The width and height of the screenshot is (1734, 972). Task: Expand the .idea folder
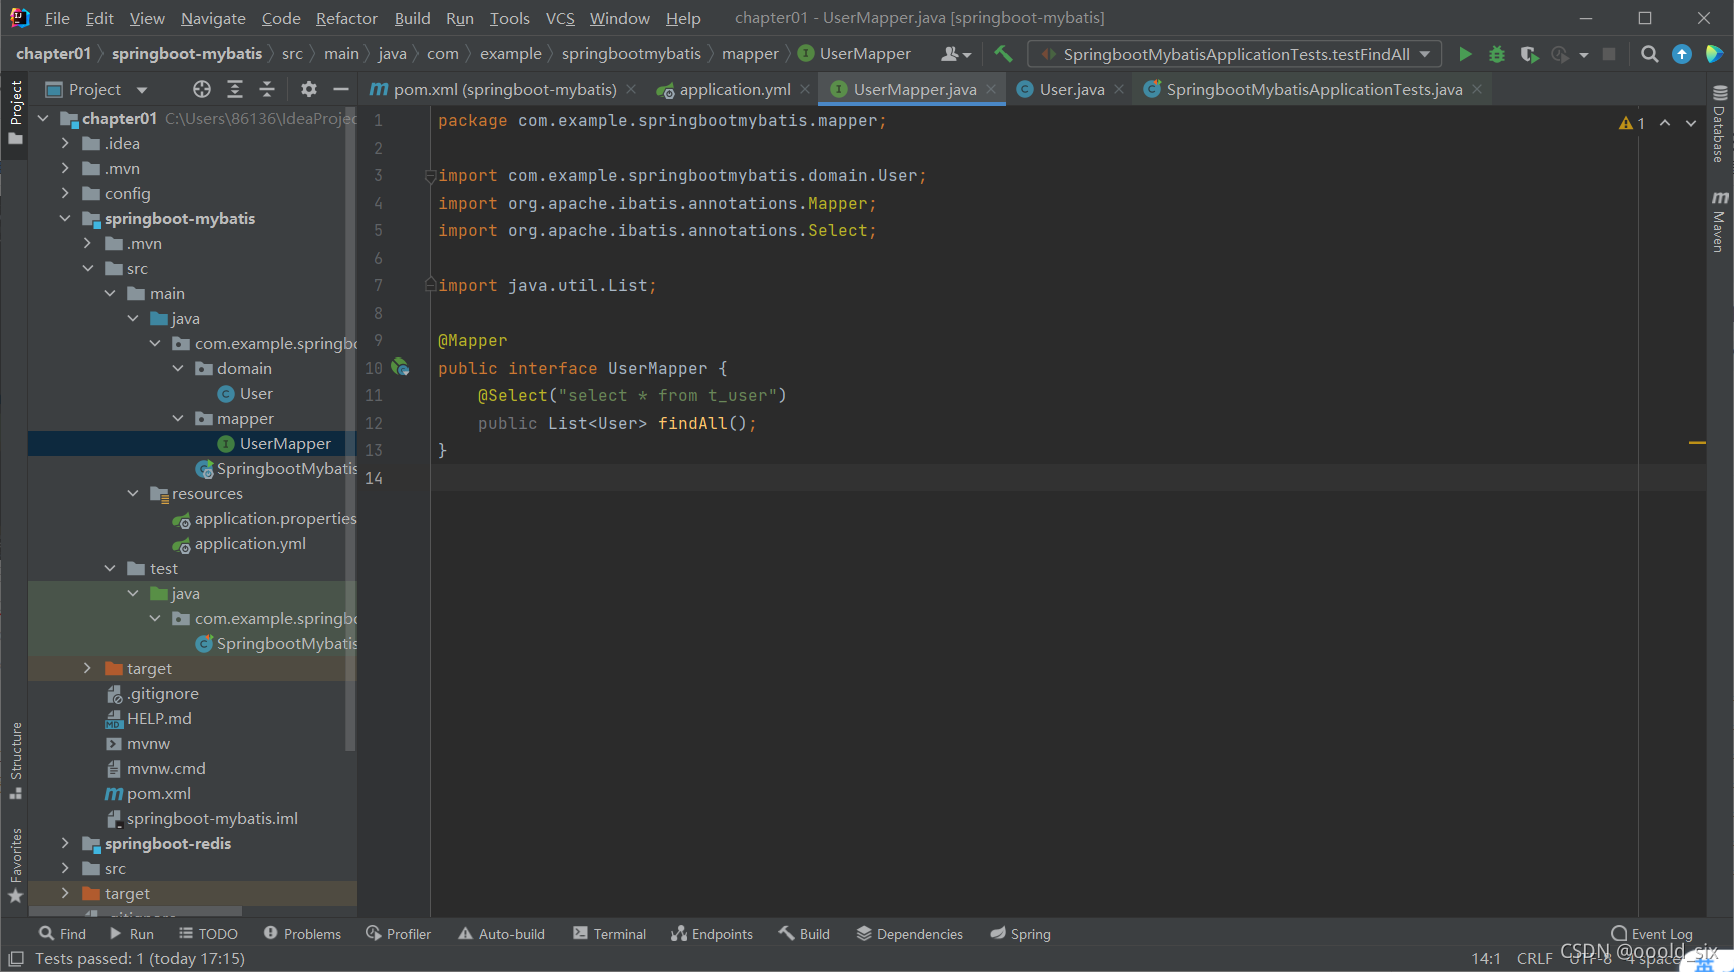65,143
